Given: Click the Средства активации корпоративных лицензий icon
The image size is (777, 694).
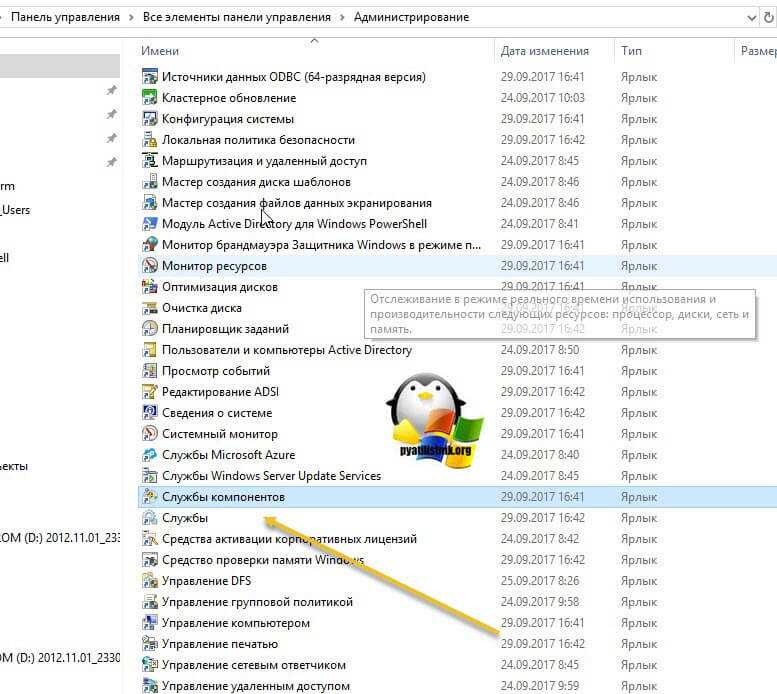Looking at the screenshot, I should [x=150, y=538].
